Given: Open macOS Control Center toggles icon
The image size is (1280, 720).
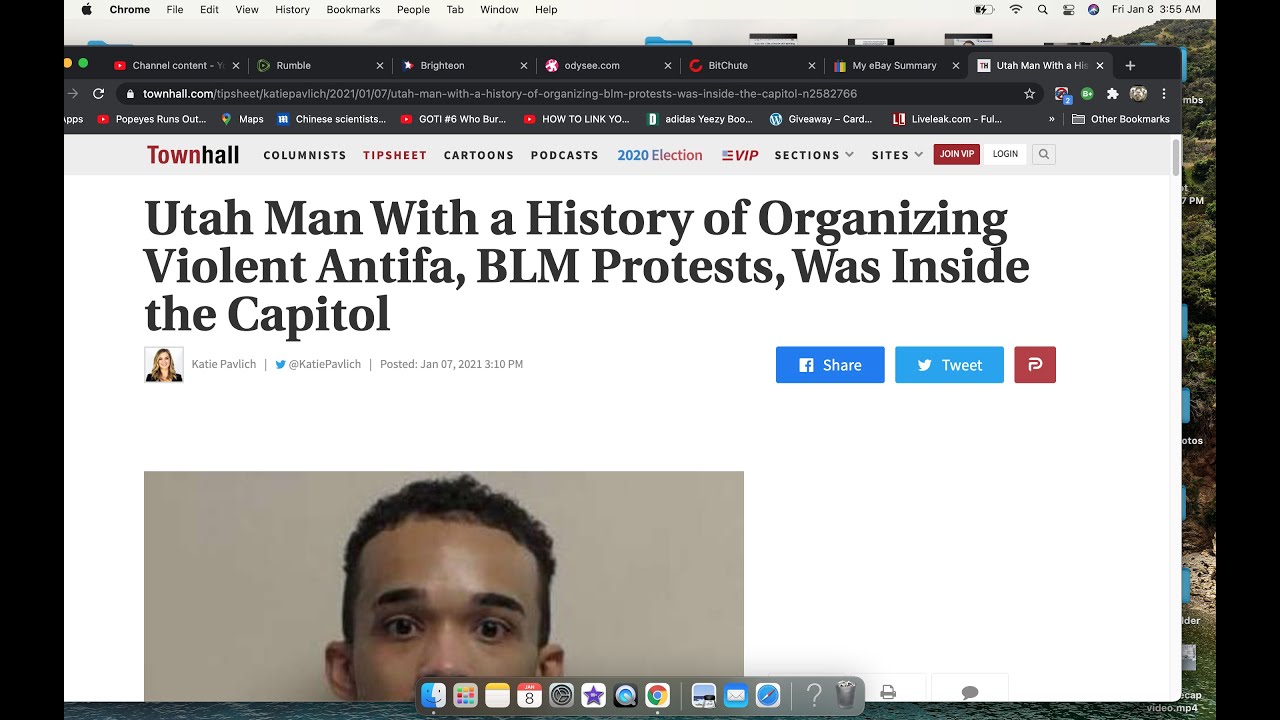Looking at the screenshot, I should point(1068,10).
